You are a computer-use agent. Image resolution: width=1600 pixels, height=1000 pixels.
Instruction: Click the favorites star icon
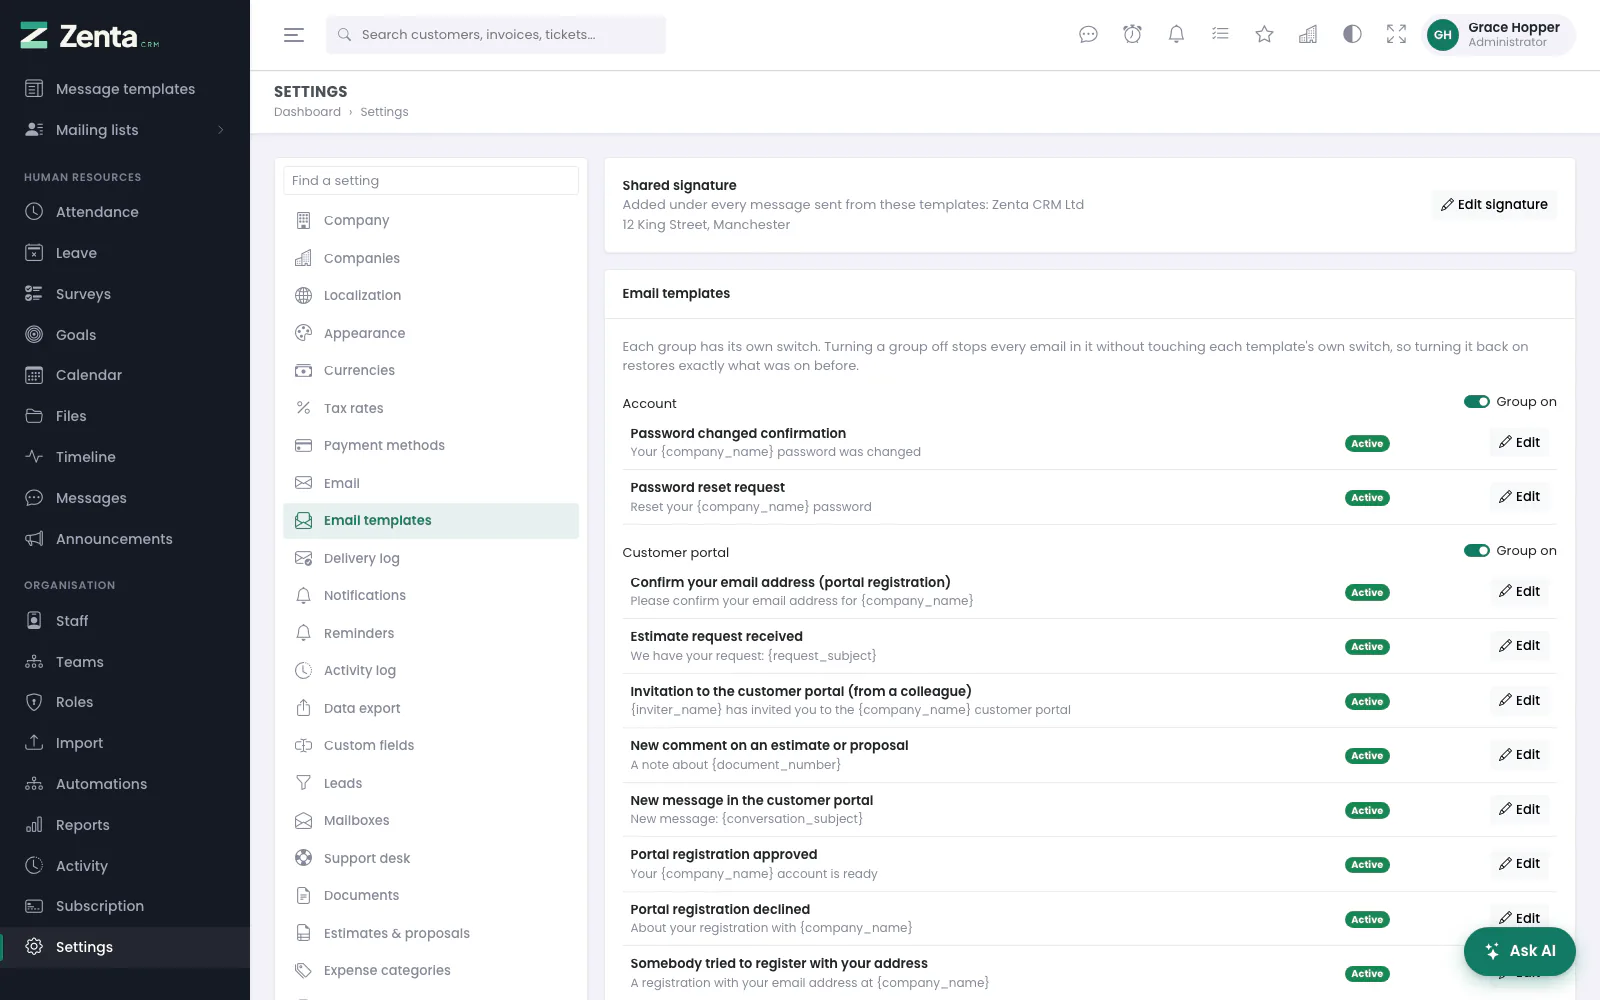point(1264,35)
